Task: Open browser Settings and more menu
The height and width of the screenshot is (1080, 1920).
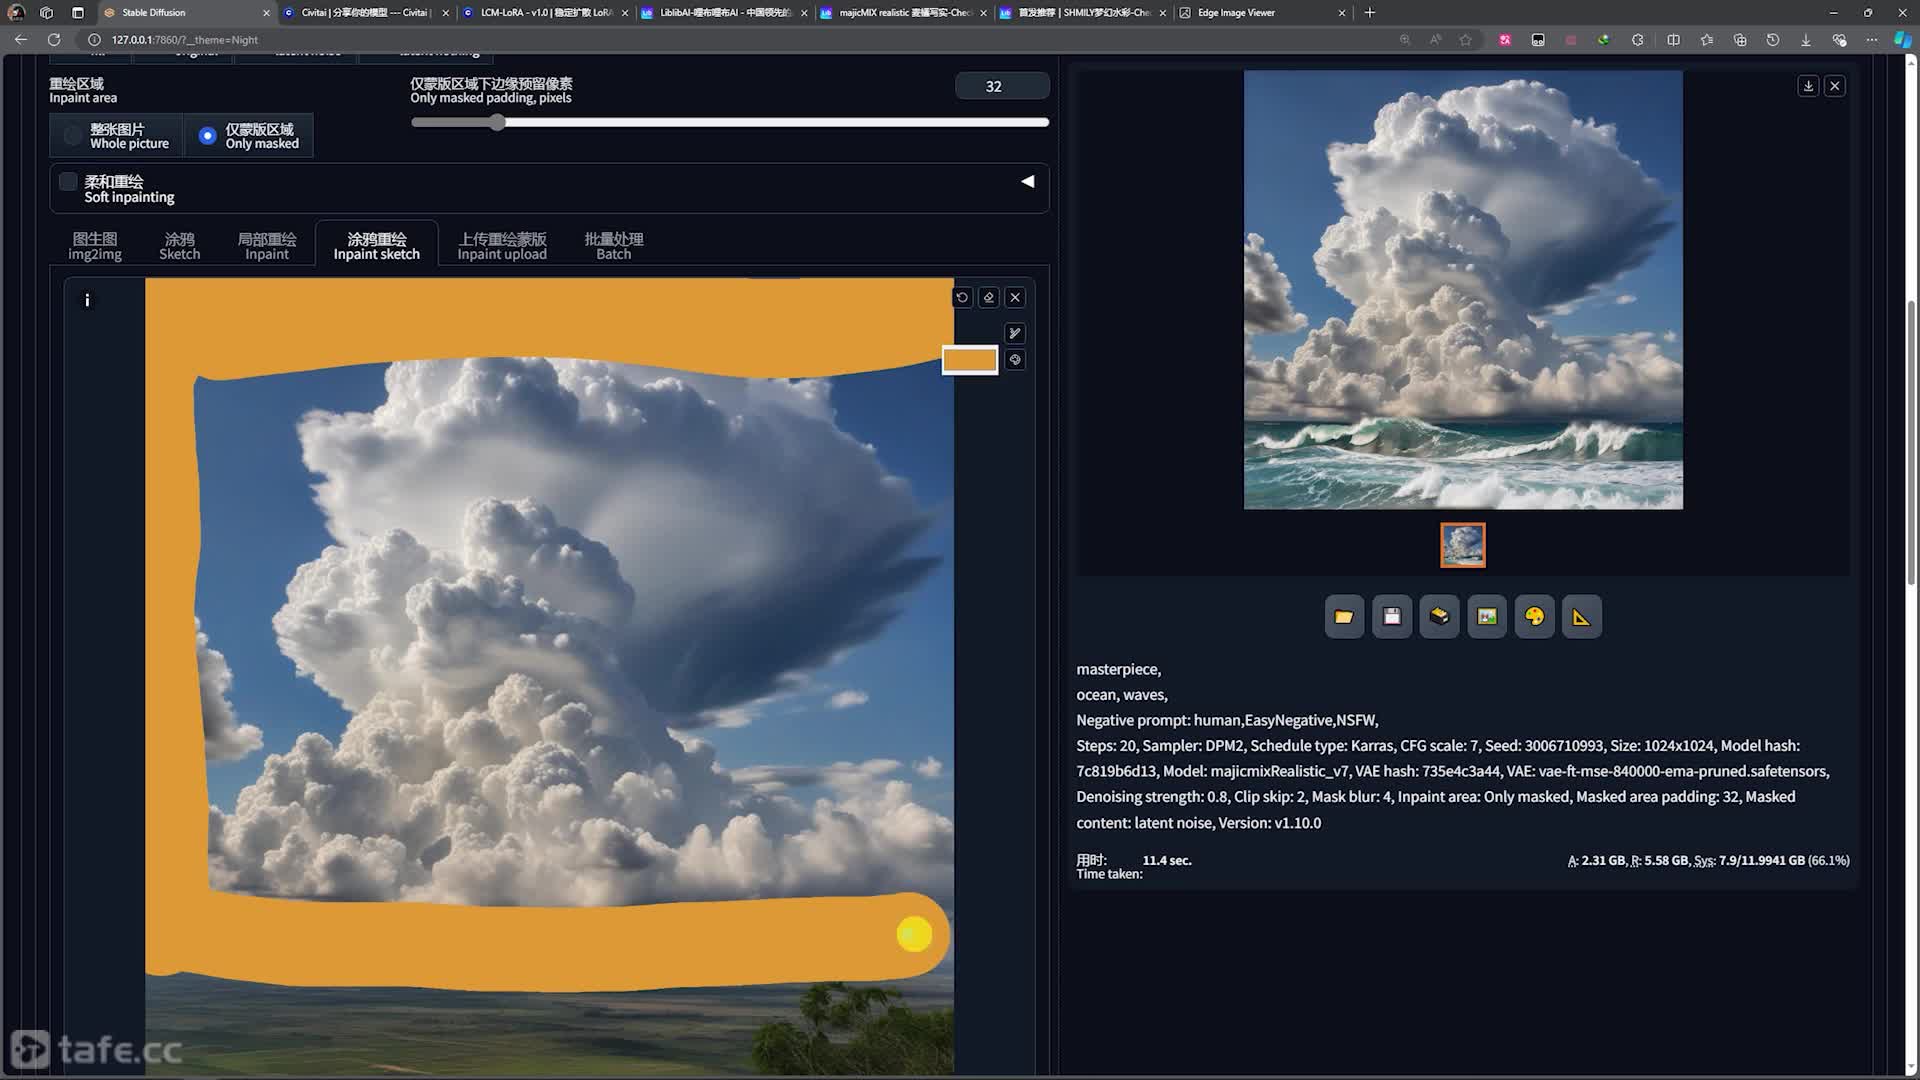Action: click(x=1872, y=40)
